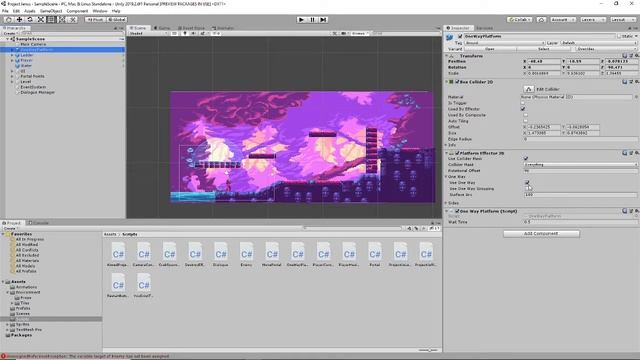Open the cloud services icon
This screenshot has height=360, width=640.
(541, 20)
